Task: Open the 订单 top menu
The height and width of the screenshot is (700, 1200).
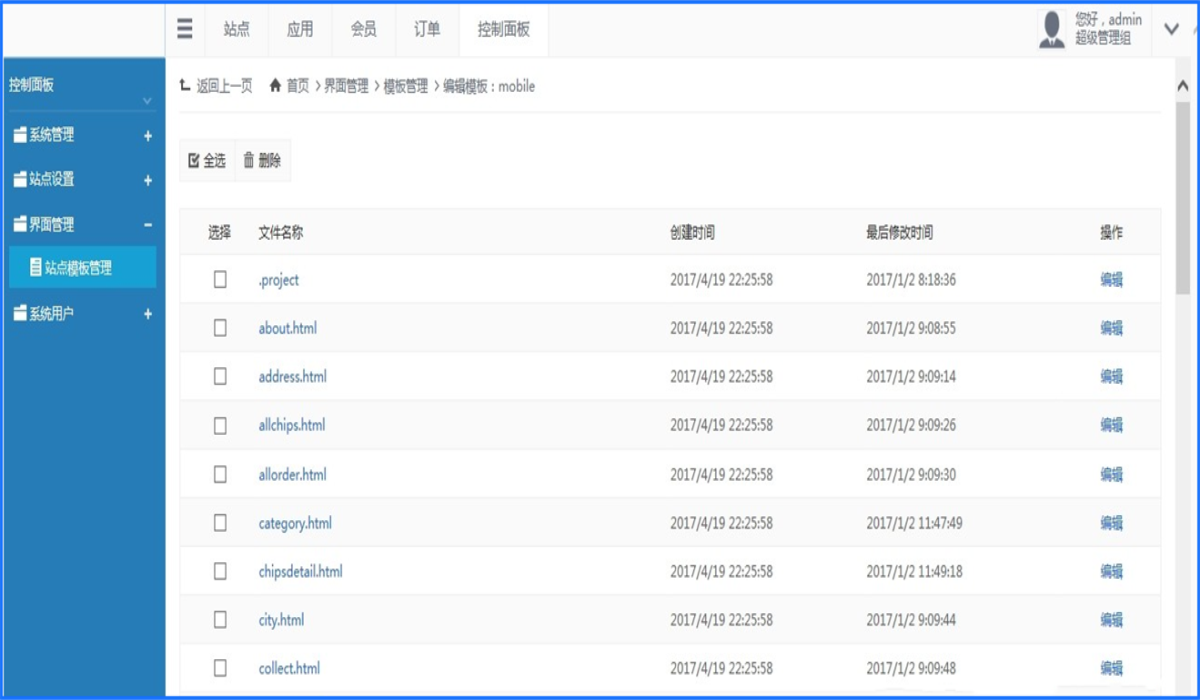Action: (x=427, y=30)
